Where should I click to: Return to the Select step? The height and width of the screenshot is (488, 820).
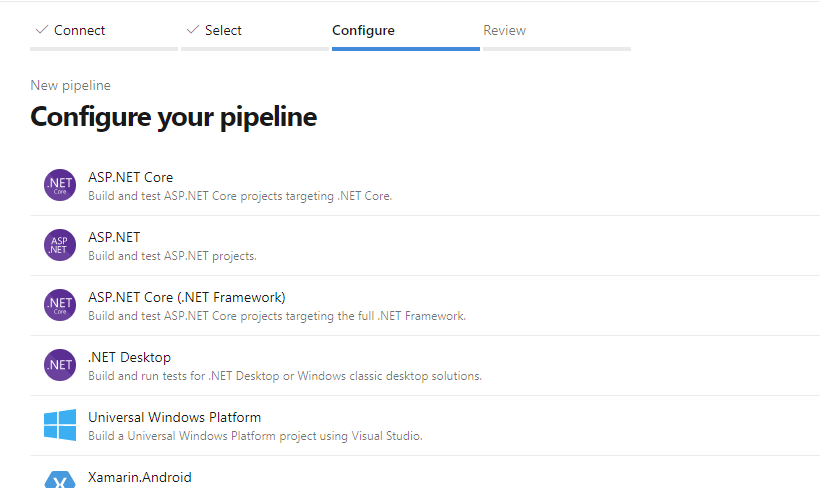223,30
